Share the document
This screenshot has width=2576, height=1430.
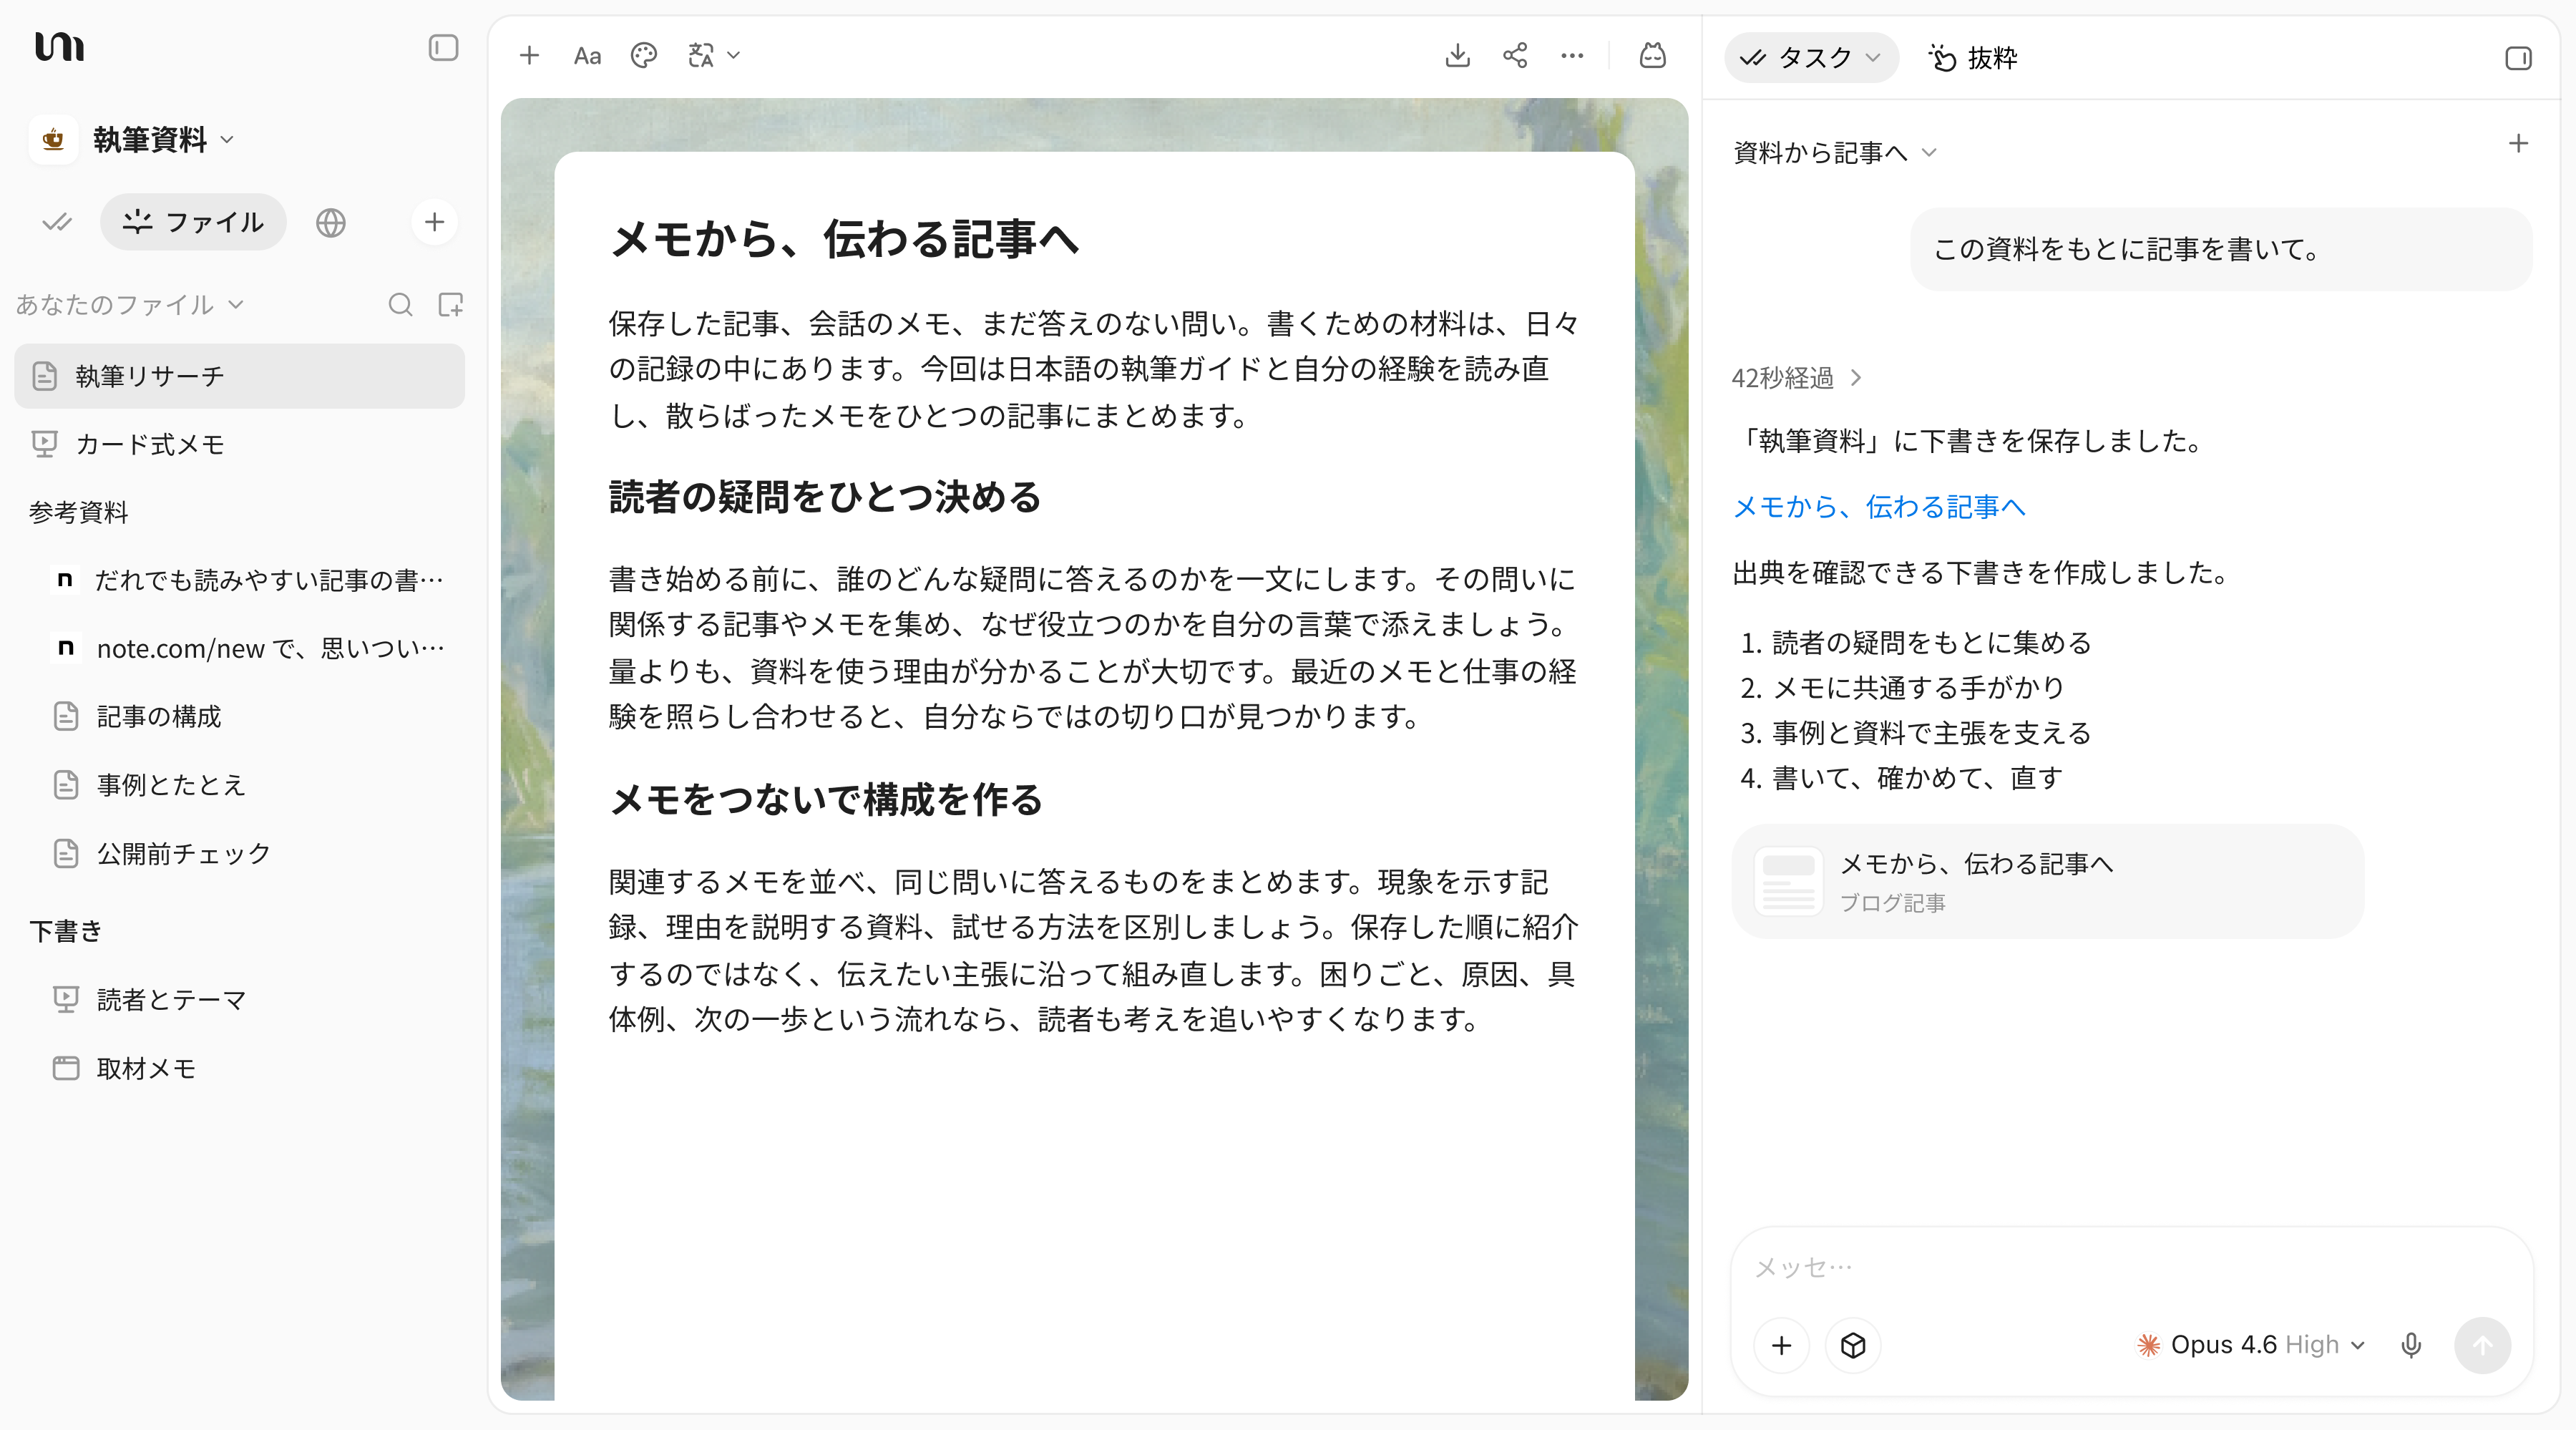pyautogui.click(x=1515, y=56)
